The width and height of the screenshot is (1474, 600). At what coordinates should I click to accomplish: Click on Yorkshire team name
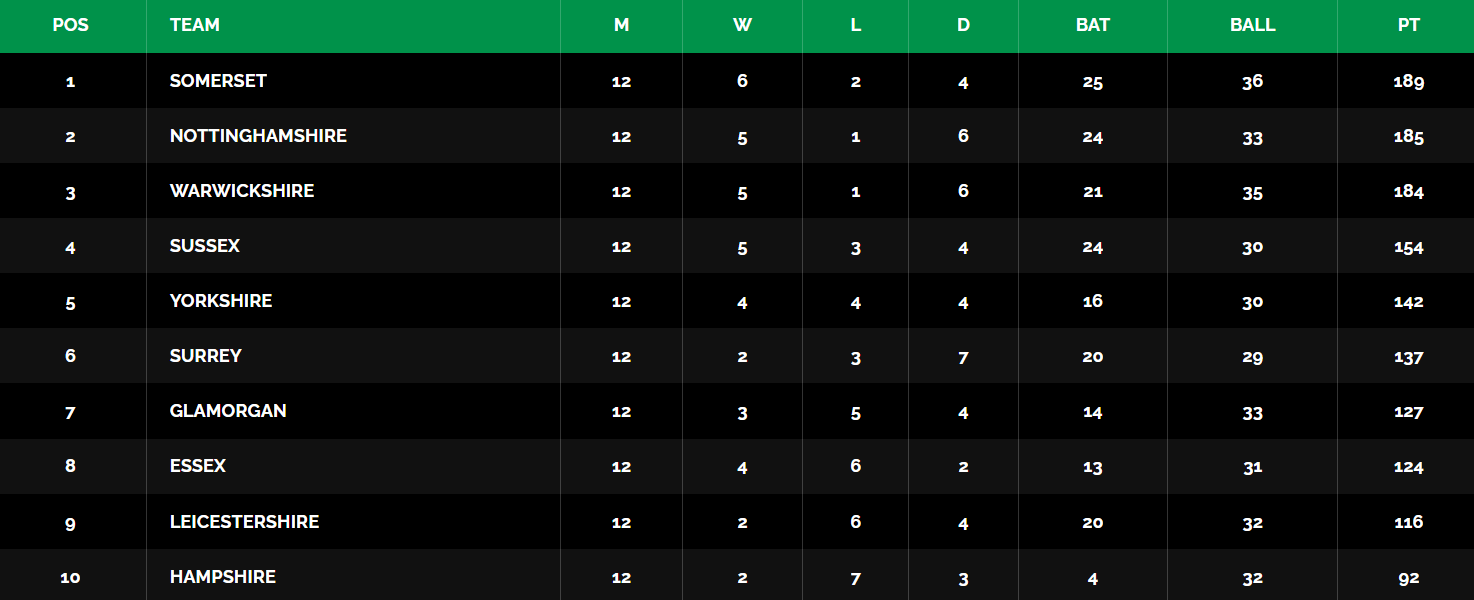pyautogui.click(x=221, y=301)
